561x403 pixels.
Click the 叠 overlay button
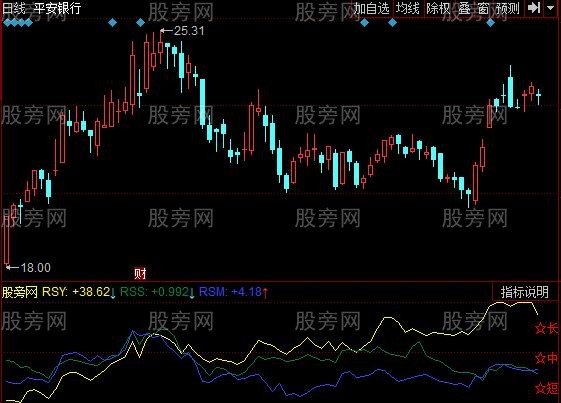click(x=464, y=9)
